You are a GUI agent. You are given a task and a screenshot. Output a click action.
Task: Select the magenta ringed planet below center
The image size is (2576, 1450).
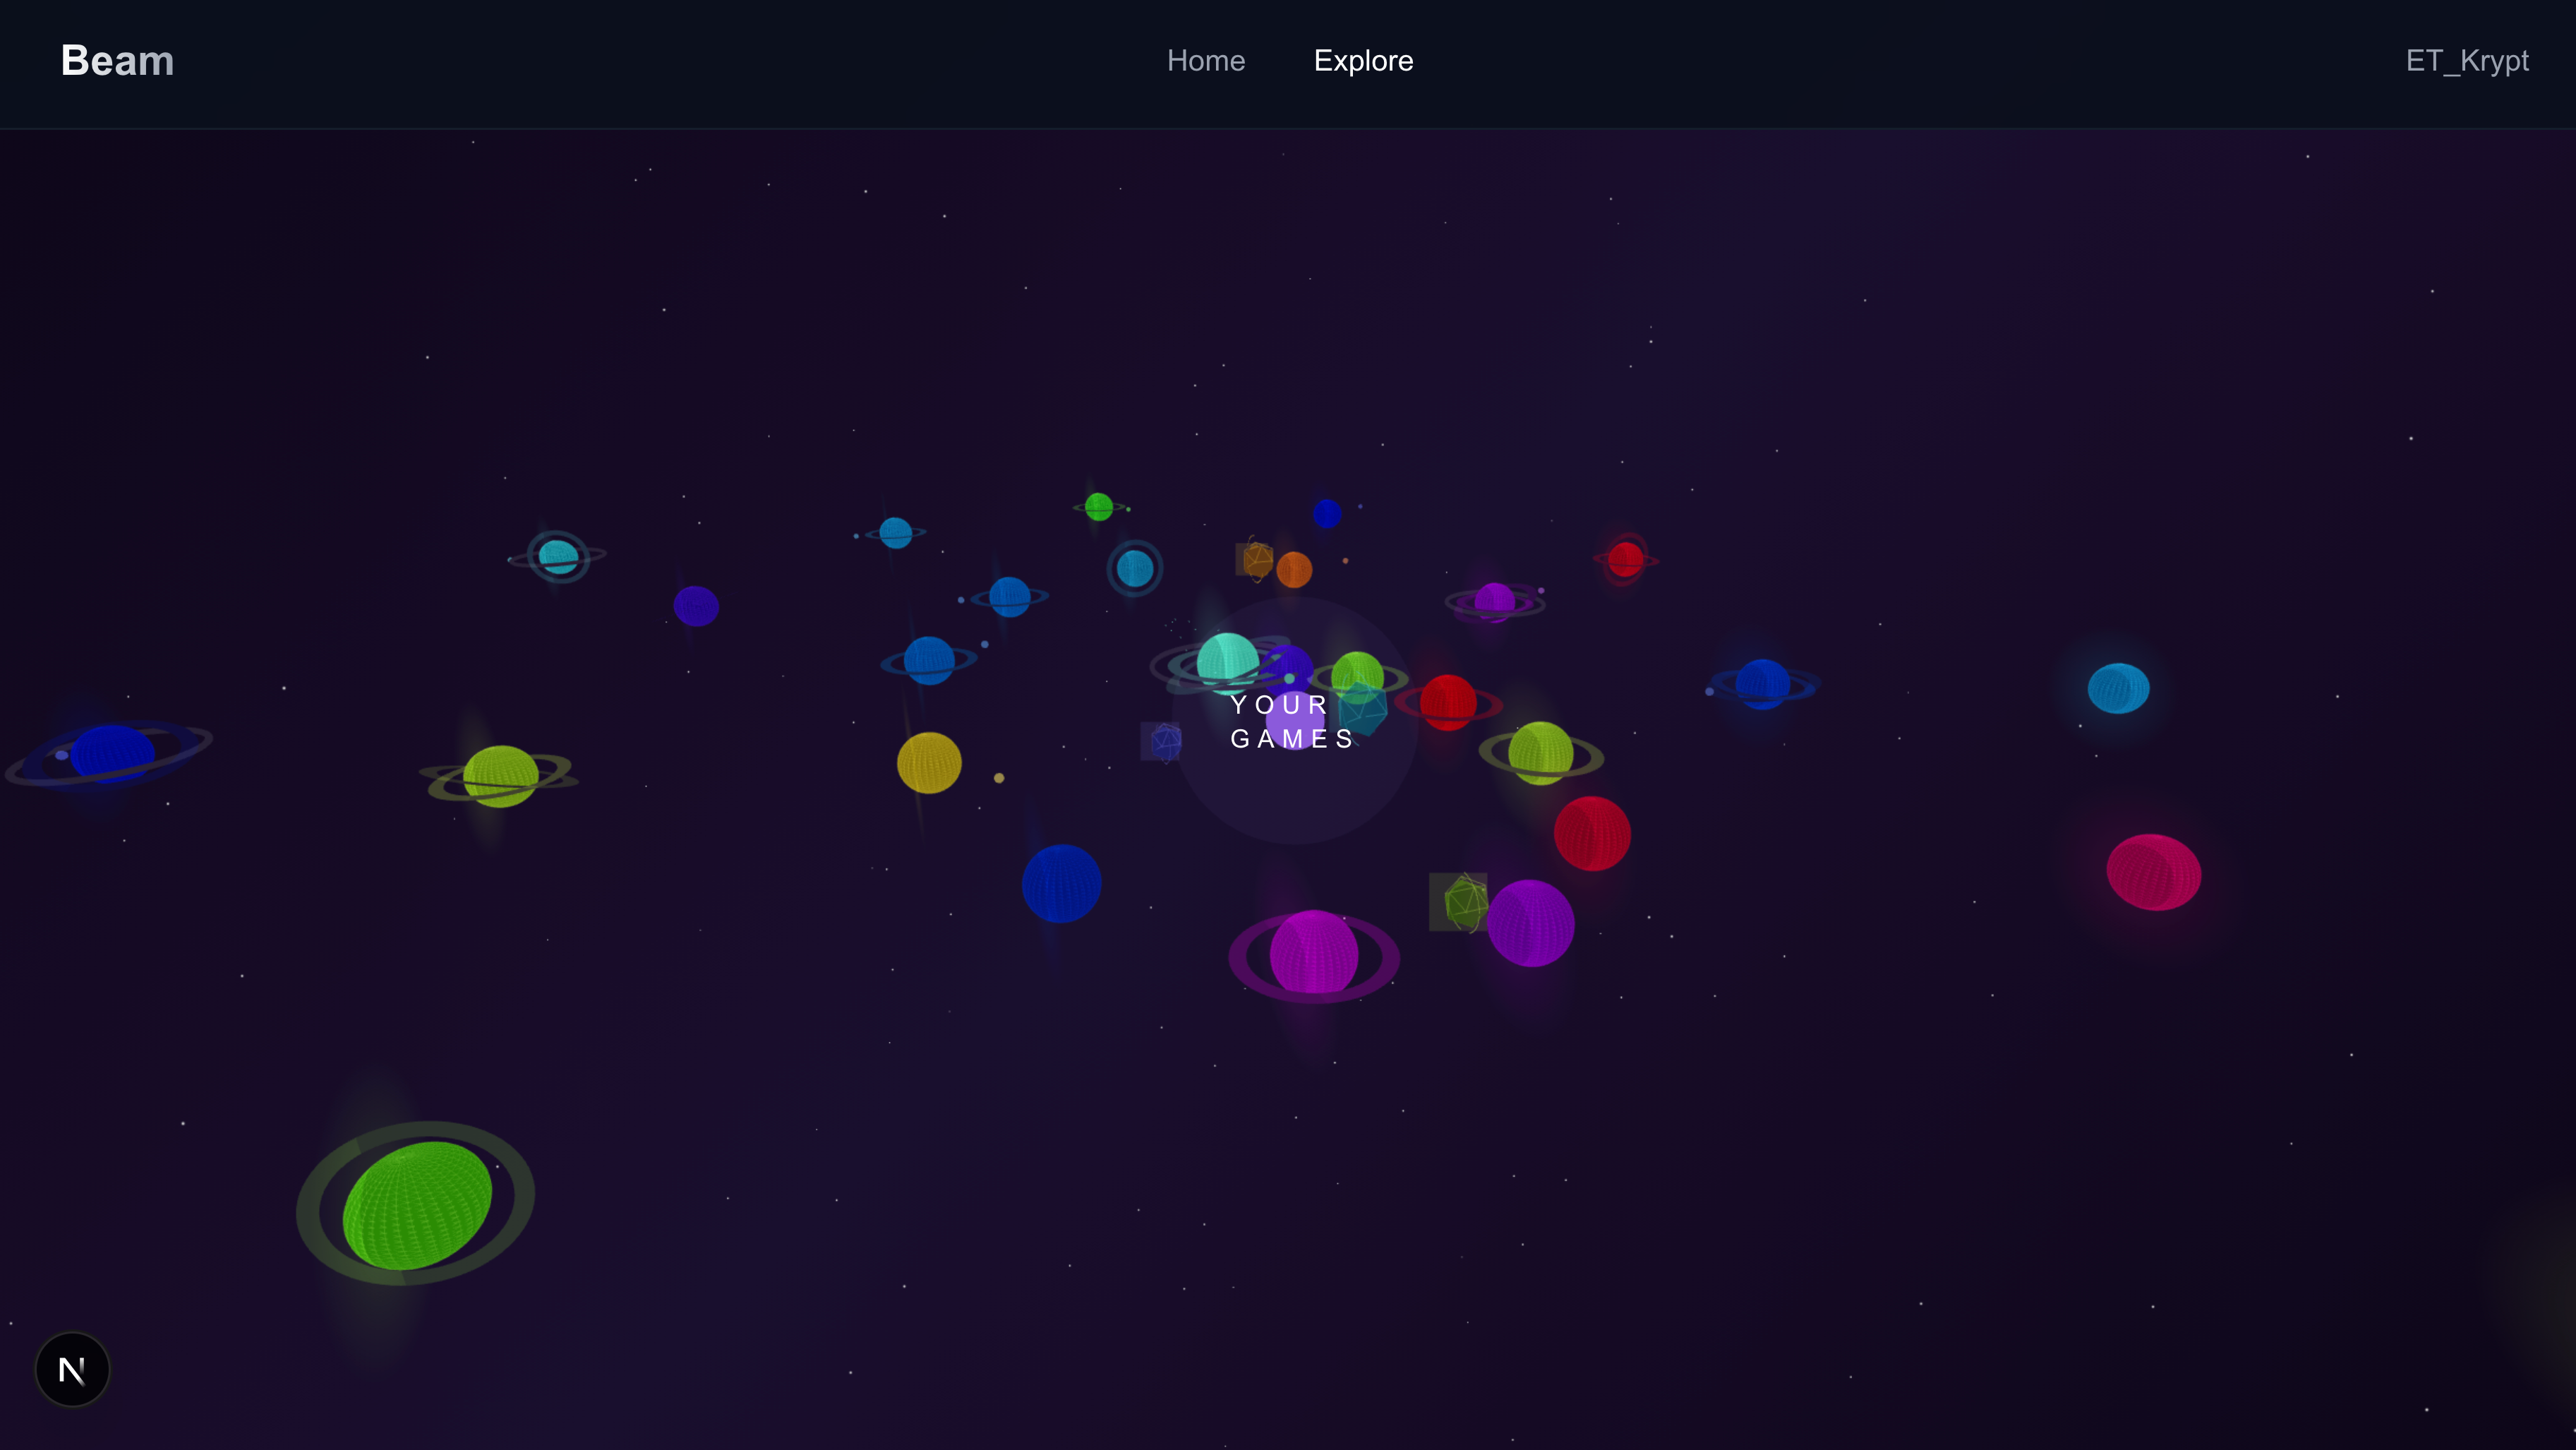point(1313,953)
